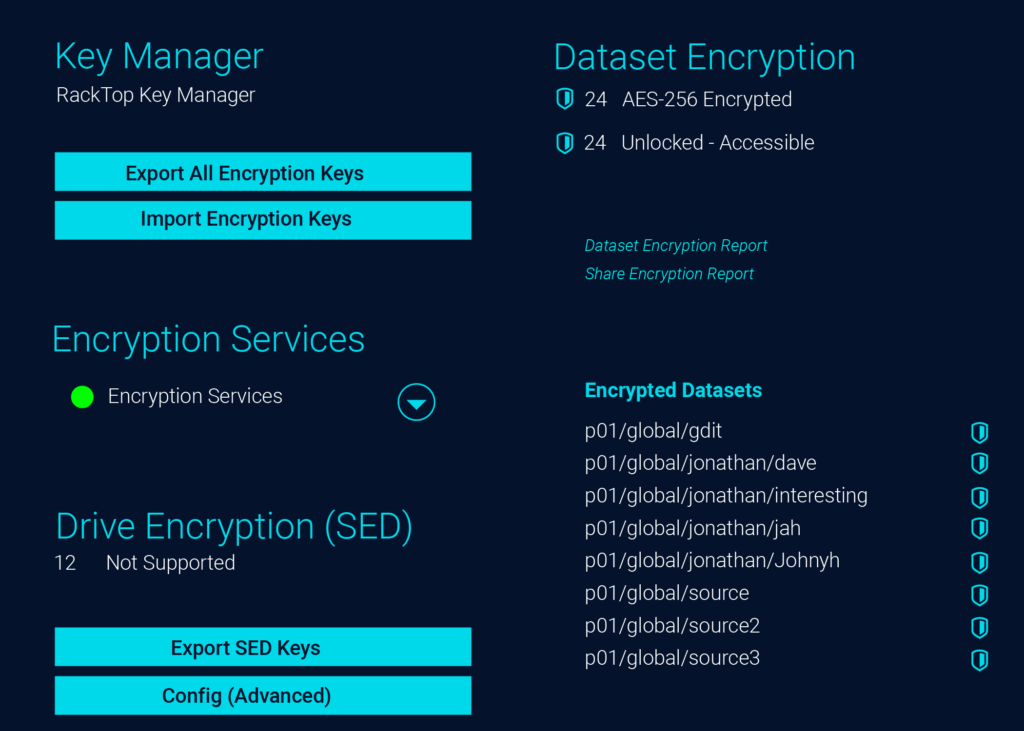
Task: Select the p01/global/source dataset entry
Action: (667, 592)
